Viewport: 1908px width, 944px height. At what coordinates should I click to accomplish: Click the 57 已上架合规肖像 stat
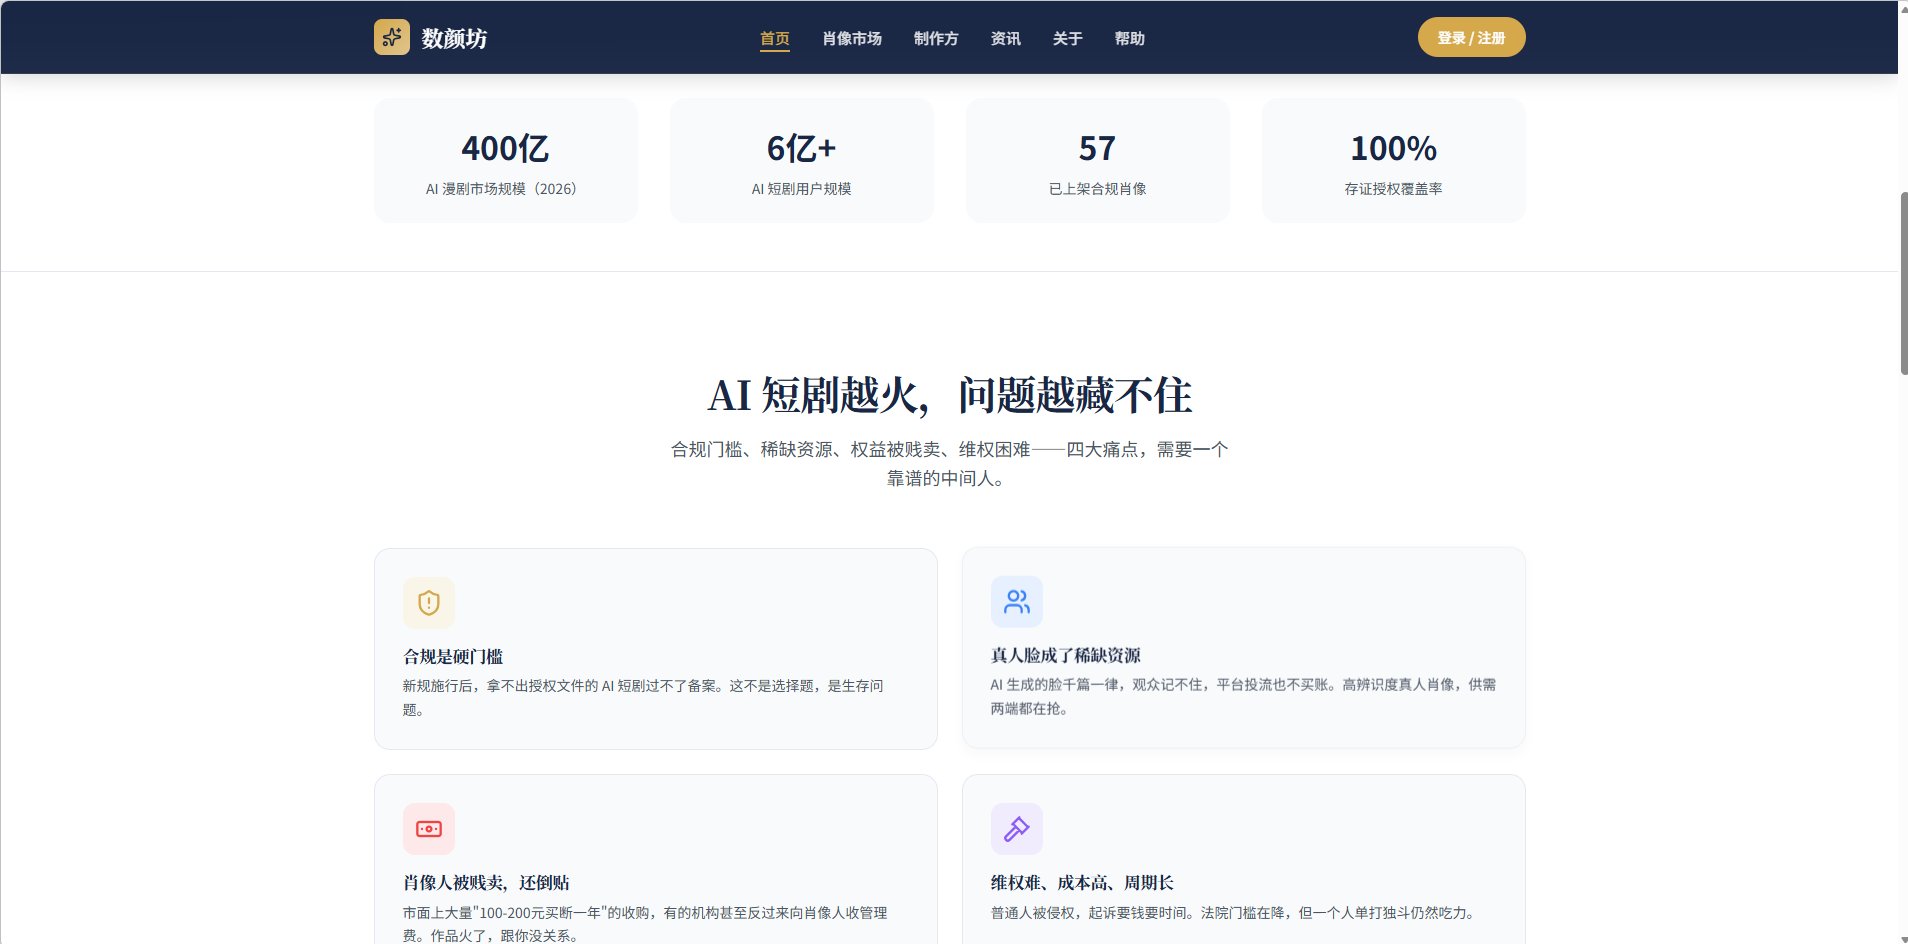[1098, 160]
